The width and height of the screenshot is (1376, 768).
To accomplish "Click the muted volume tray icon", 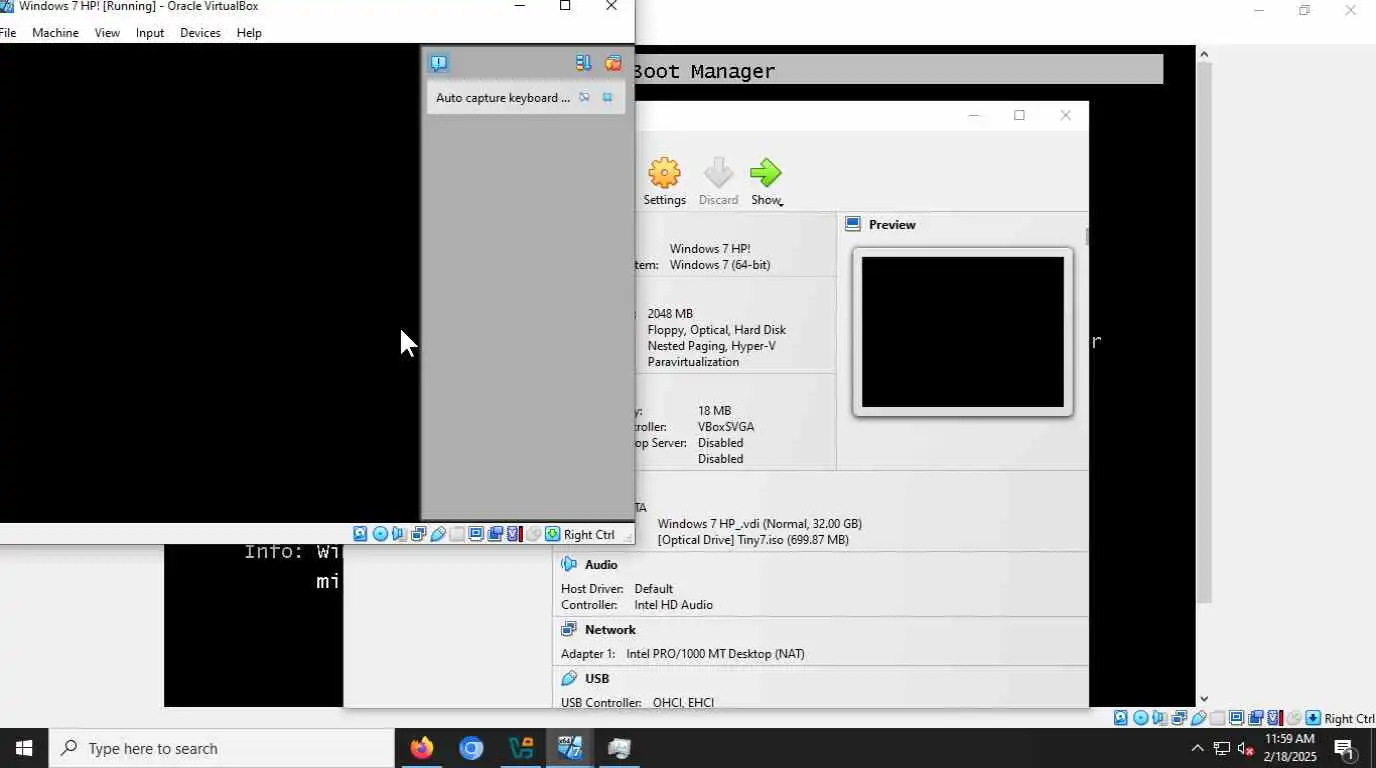I will coord(1246,748).
